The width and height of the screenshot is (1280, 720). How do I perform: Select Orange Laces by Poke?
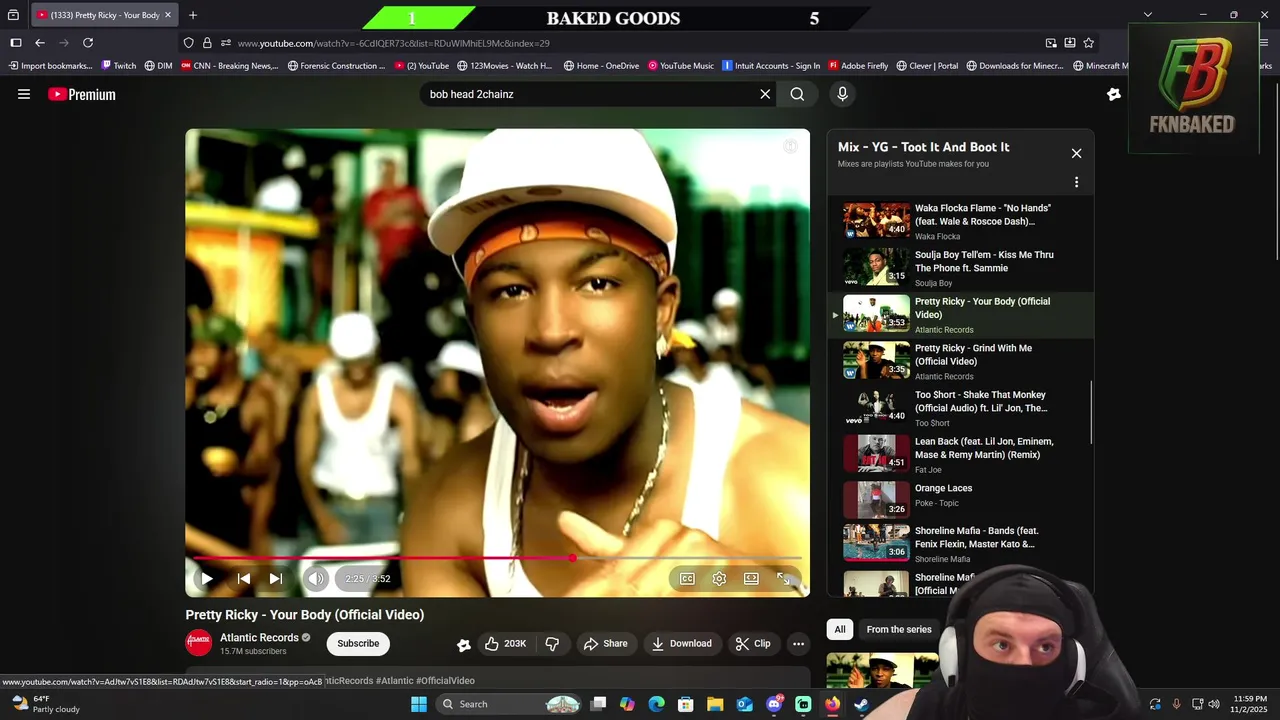(960, 500)
